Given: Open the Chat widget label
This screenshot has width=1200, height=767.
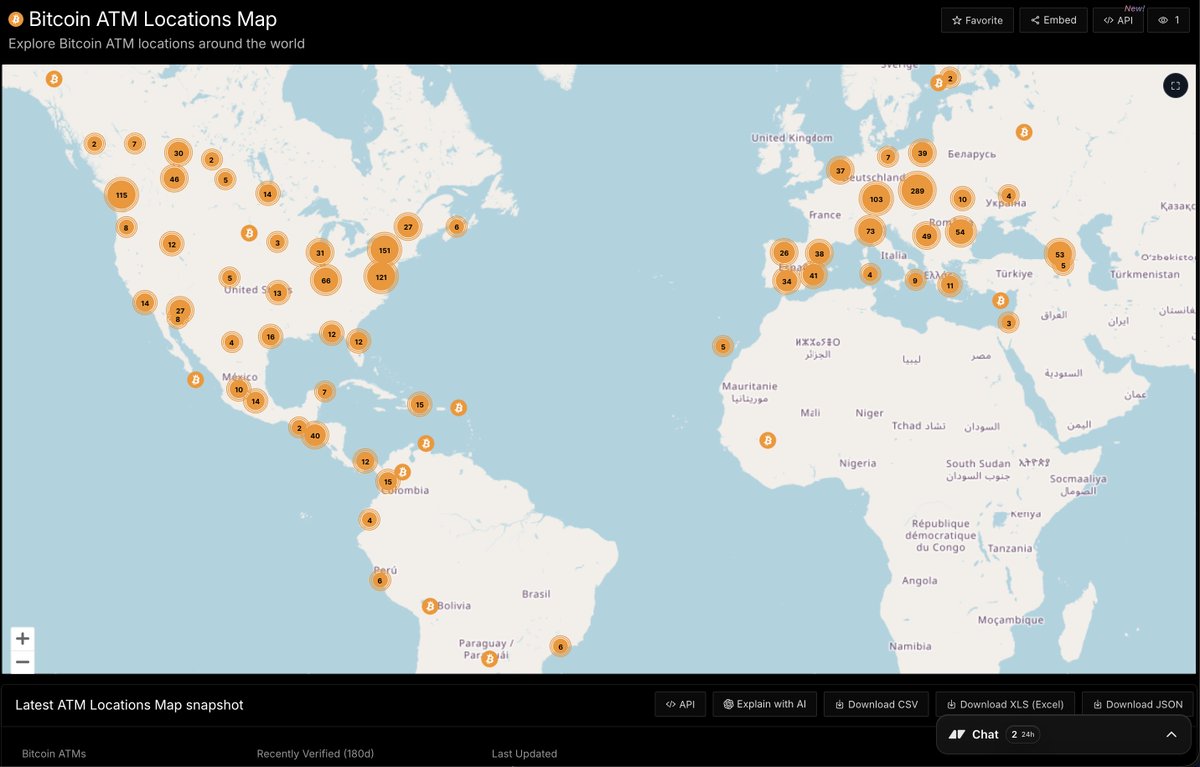Looking at the screenshot, I should (985, 734).
